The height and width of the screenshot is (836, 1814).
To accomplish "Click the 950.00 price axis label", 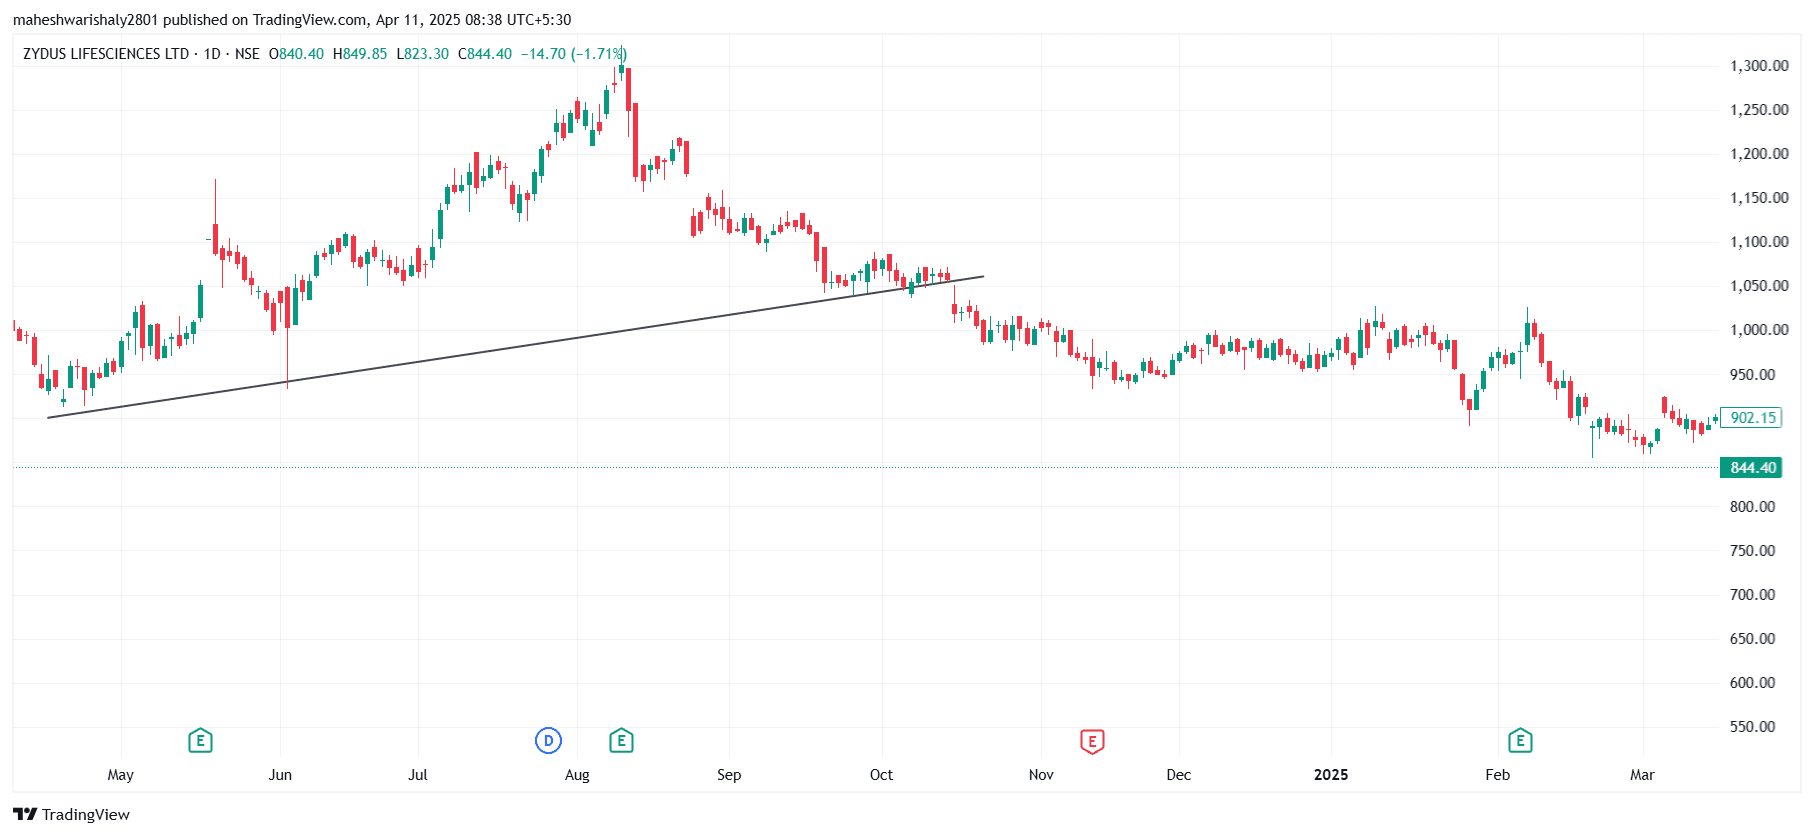I will (x=1753, y=375).
